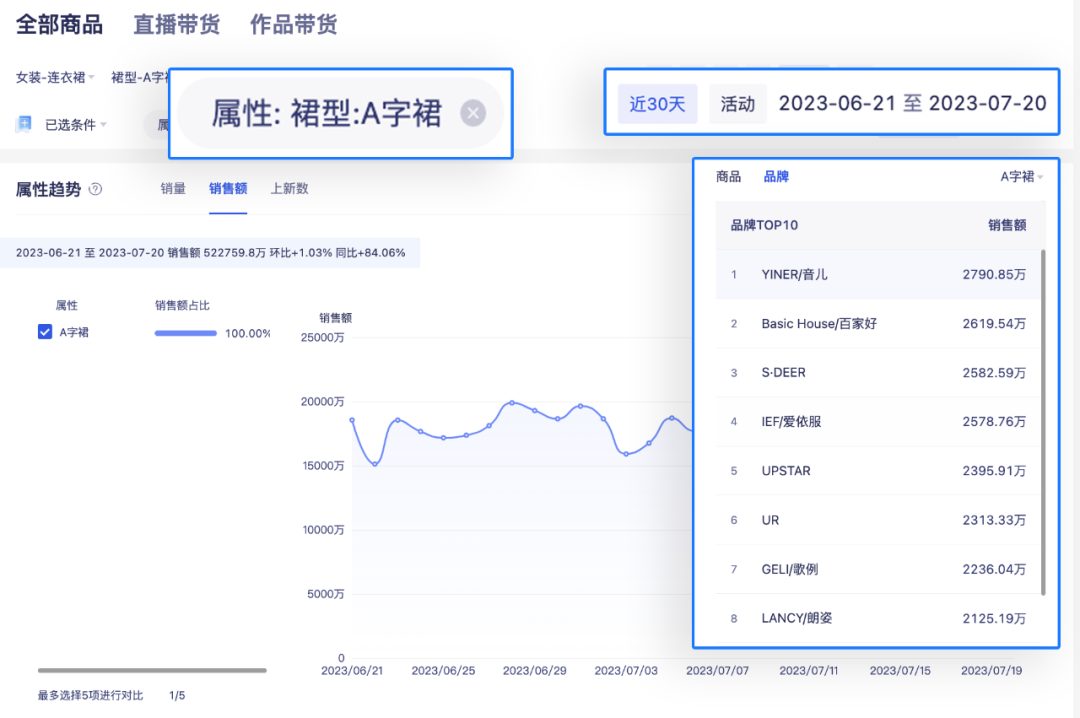The width and height of the screenshot is (1080, 718).
Task: Click the horizontal scrollbar under attribute list
Action: tap(152, 670)
